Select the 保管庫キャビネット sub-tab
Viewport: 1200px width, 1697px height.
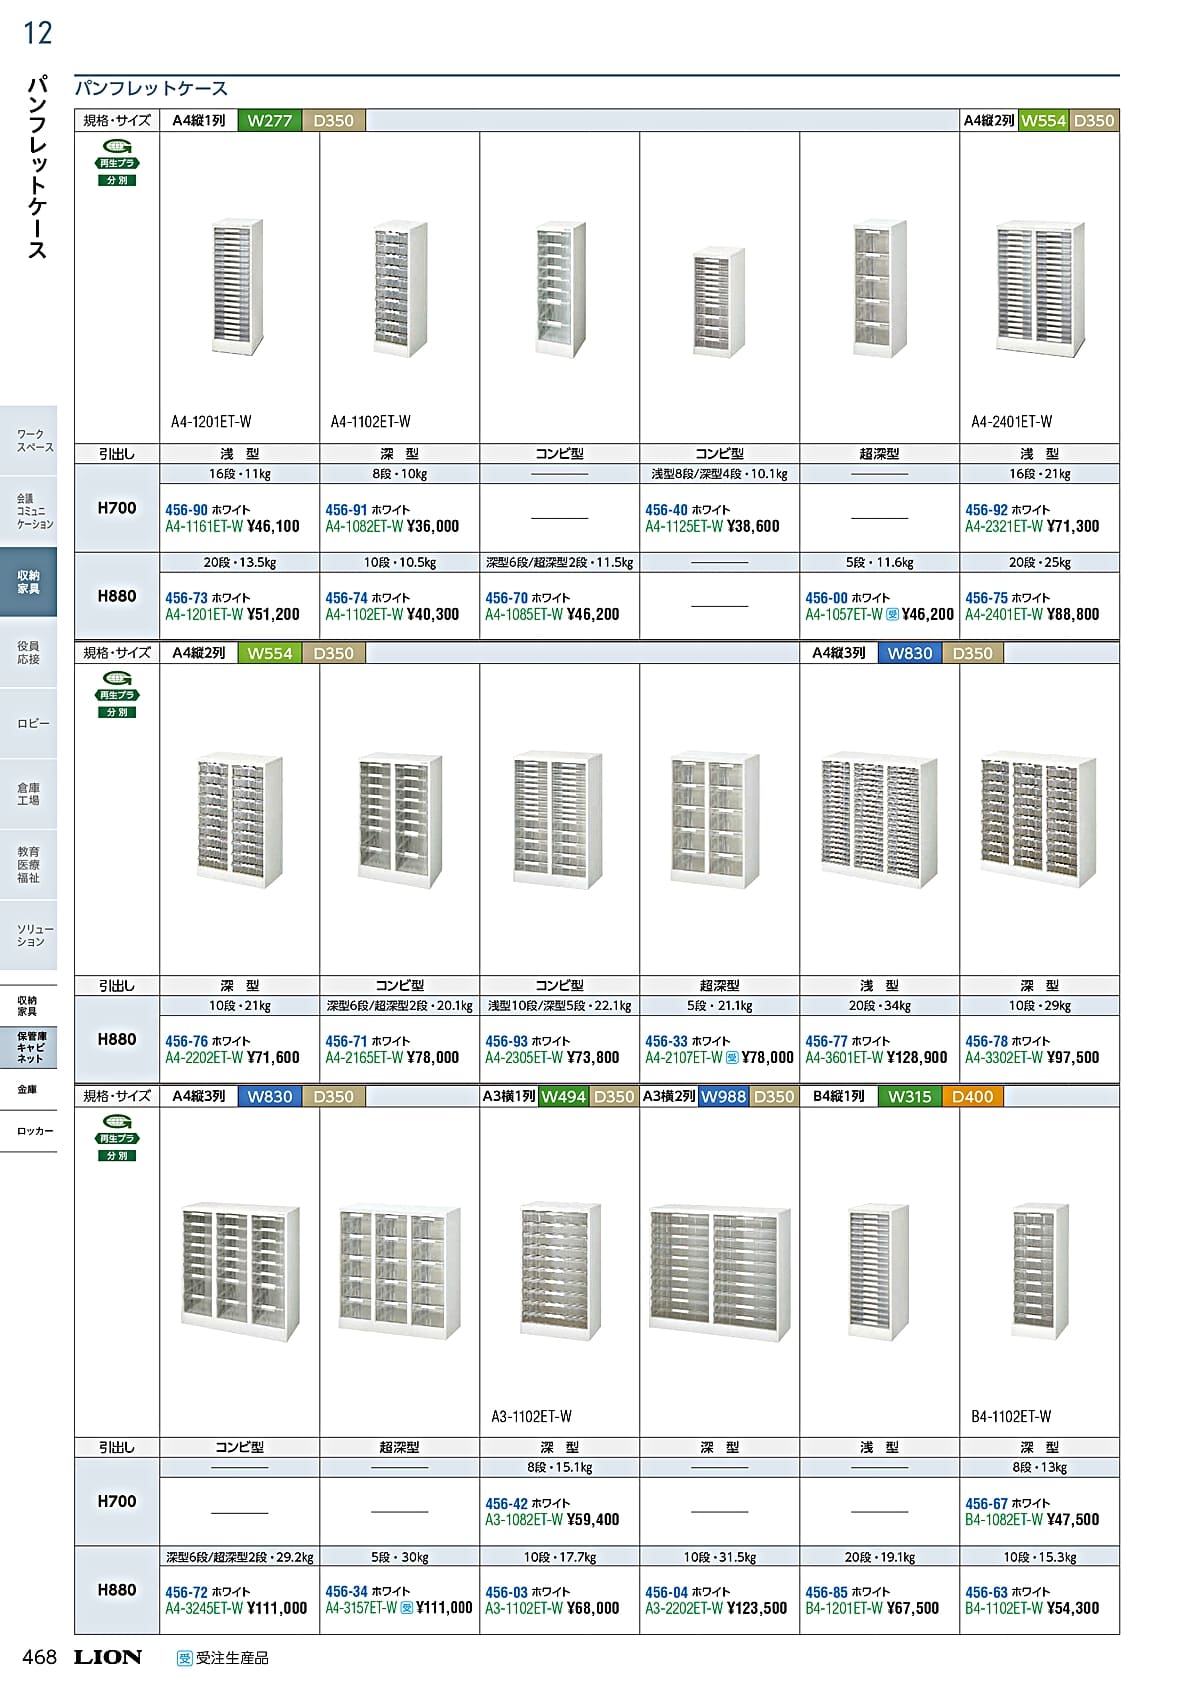(x=30, y=1047)
